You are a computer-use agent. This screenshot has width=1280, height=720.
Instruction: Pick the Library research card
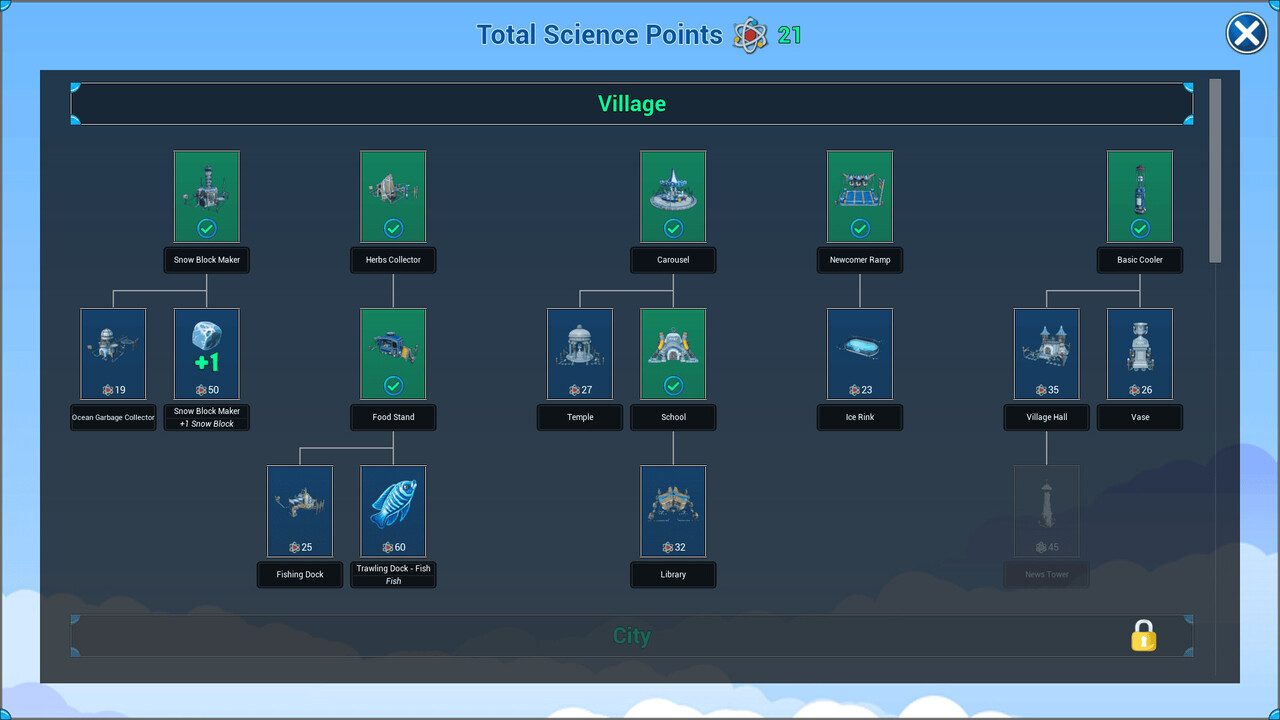click(673, 510)
